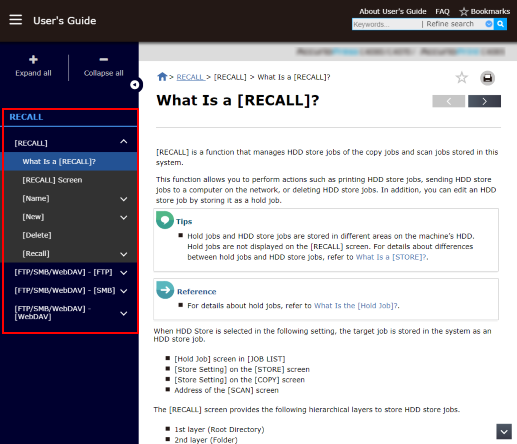Click the User's Guide title
Viewport: 517px width, 444px height.
tap(65, 21)
